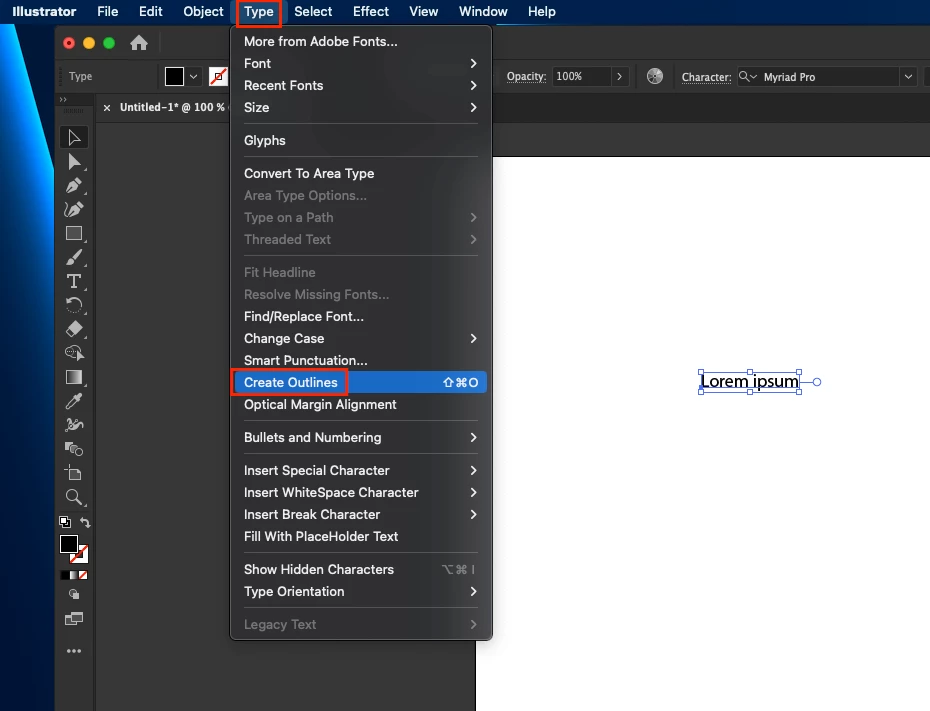Viewport: 930px width, 711px height.
Task: Swap Fill and Stroke arrow
Action: pyautogui.click(x=85, y=522)
